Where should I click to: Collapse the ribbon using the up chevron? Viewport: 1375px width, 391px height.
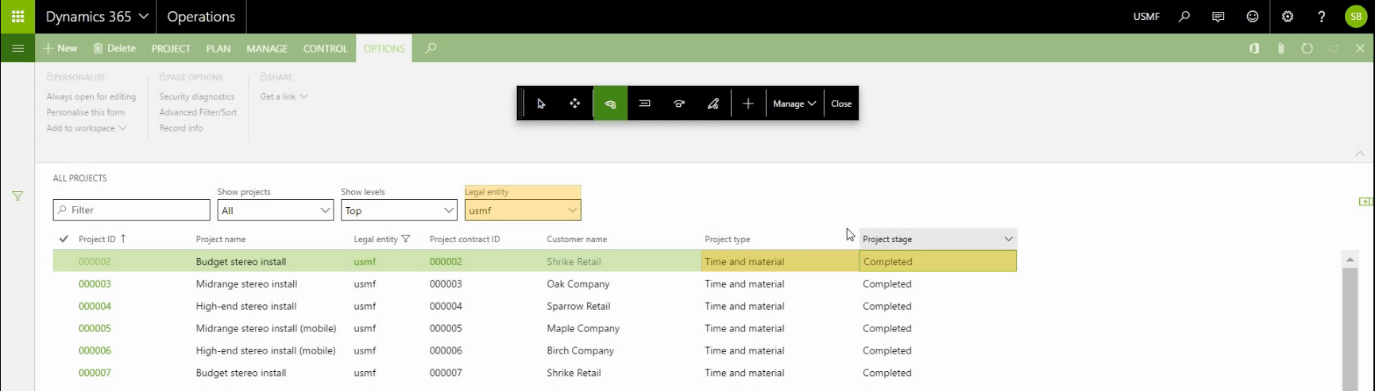1359,153
